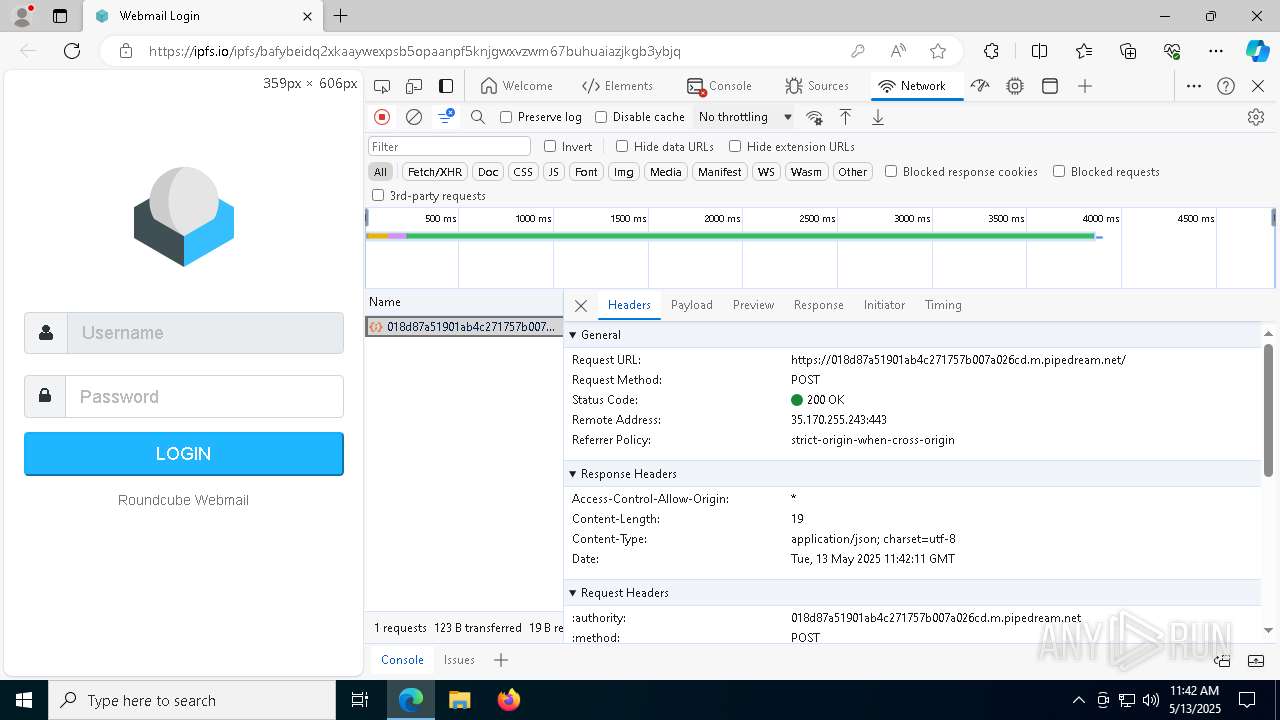Collapse the General section
The height and width of the screenshot is (720, 1280).
click(x=573, y=335)
